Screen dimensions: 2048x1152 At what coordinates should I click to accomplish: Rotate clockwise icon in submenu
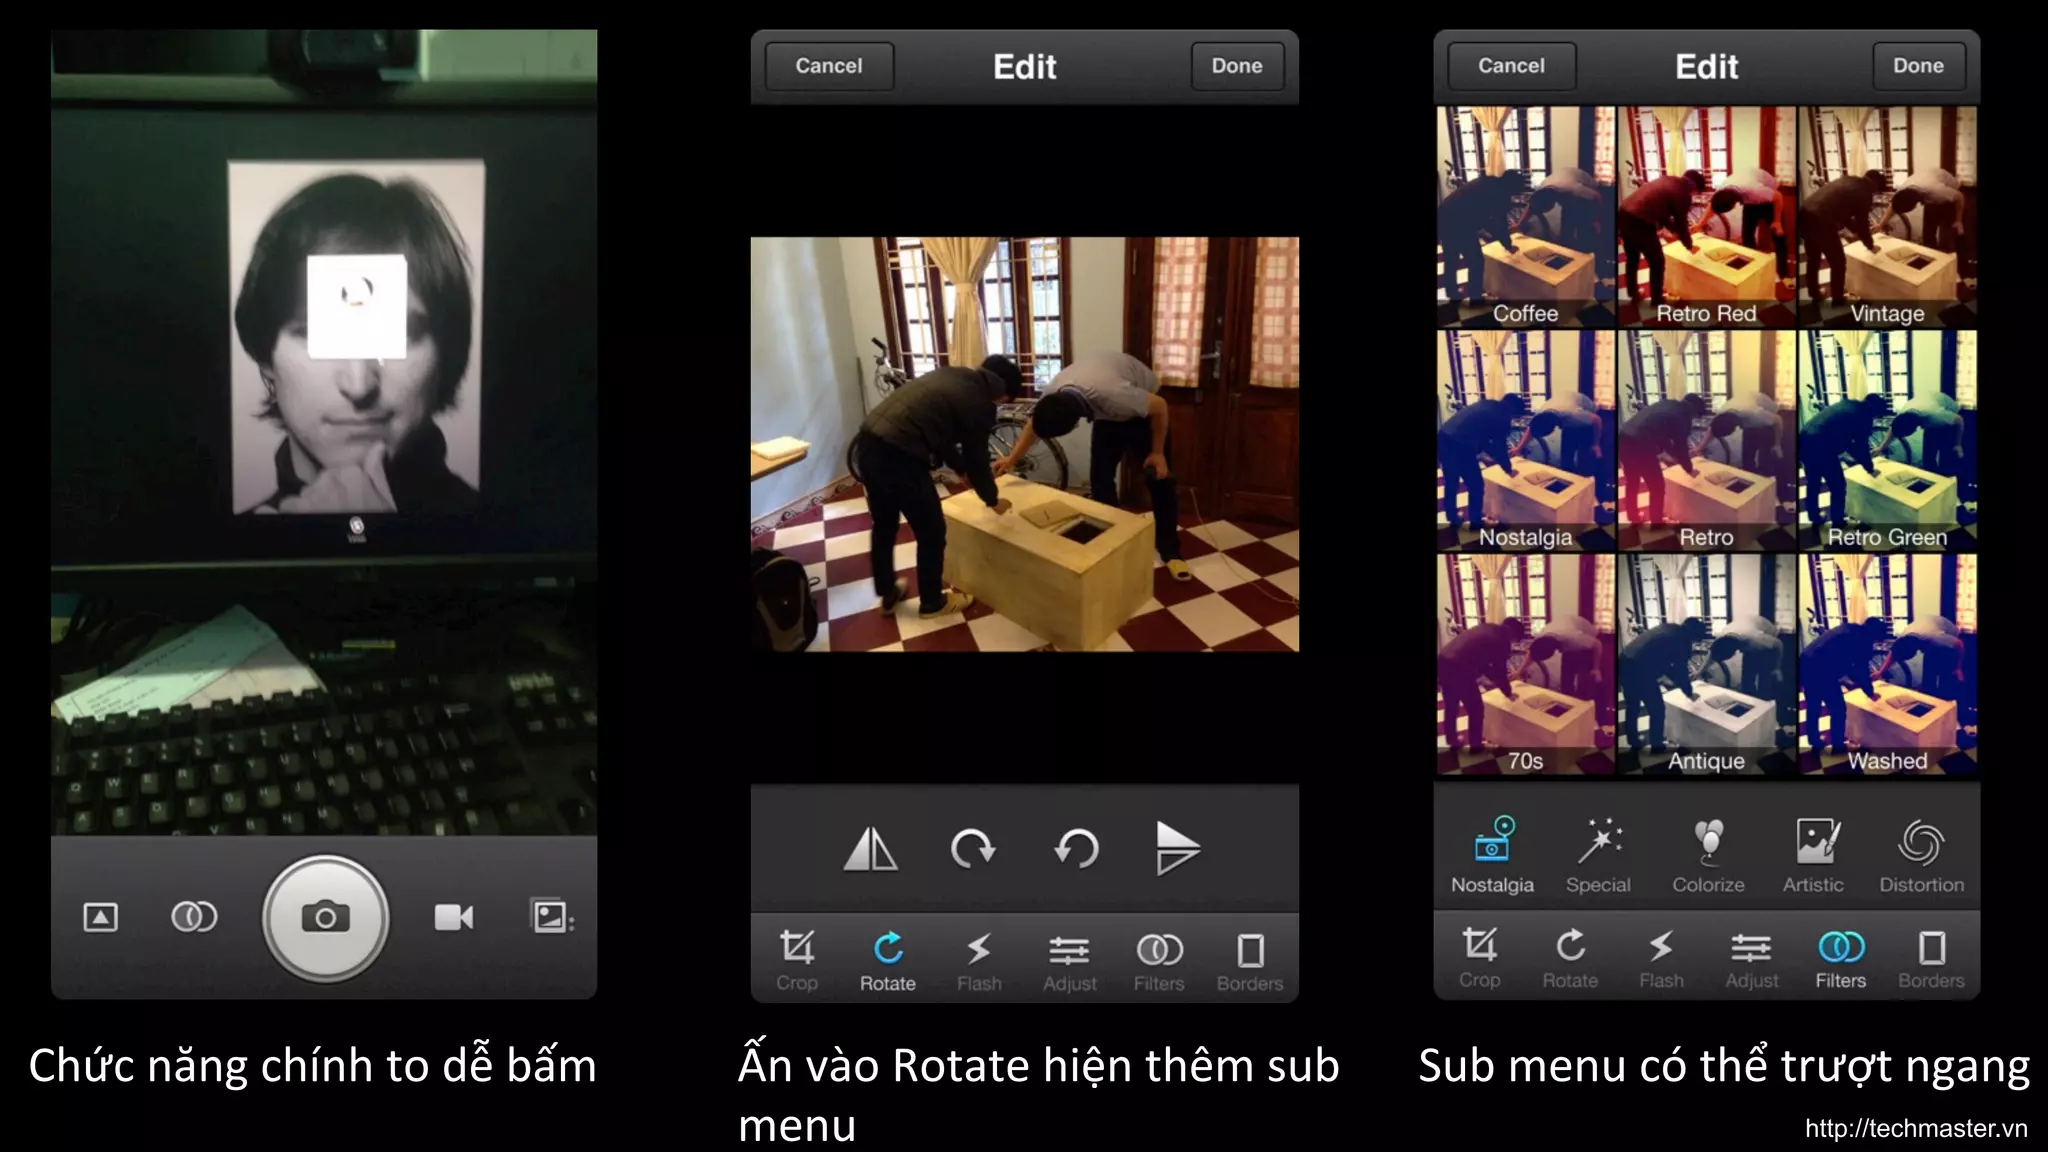[x=973, y=850]
